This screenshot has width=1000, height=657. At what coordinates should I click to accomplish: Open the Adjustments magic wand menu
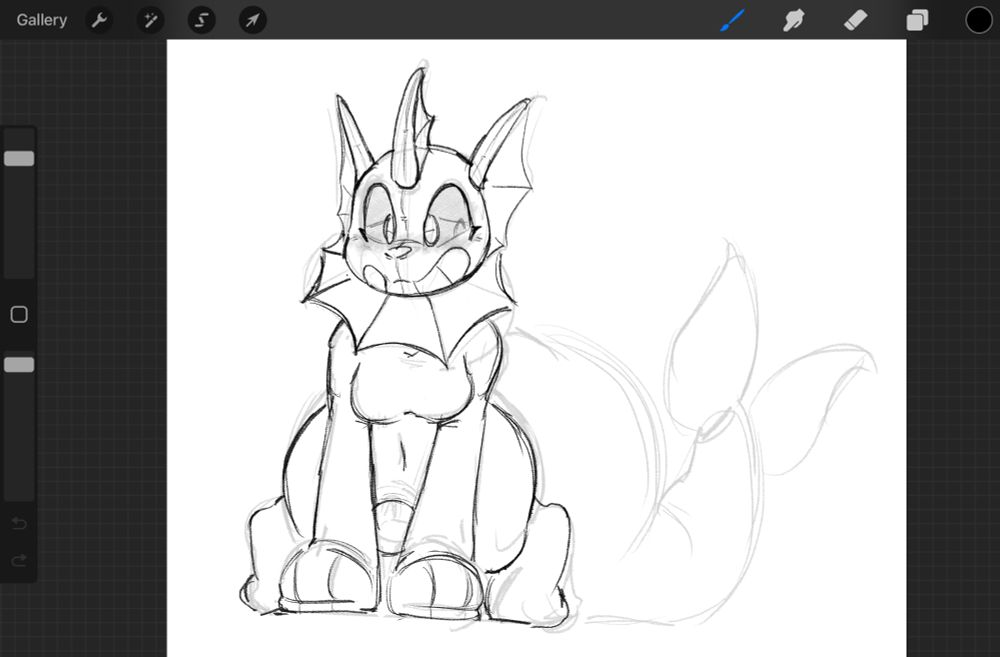151,20
